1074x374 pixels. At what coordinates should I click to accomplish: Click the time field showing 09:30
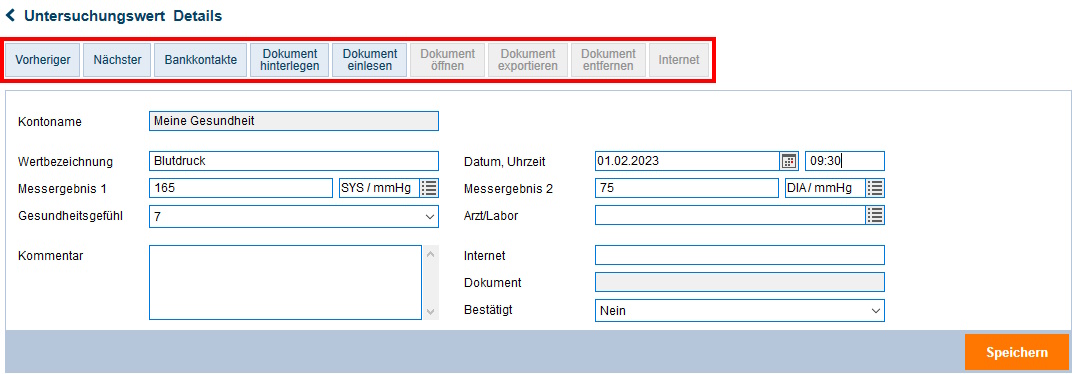click(x=845, y=161)
